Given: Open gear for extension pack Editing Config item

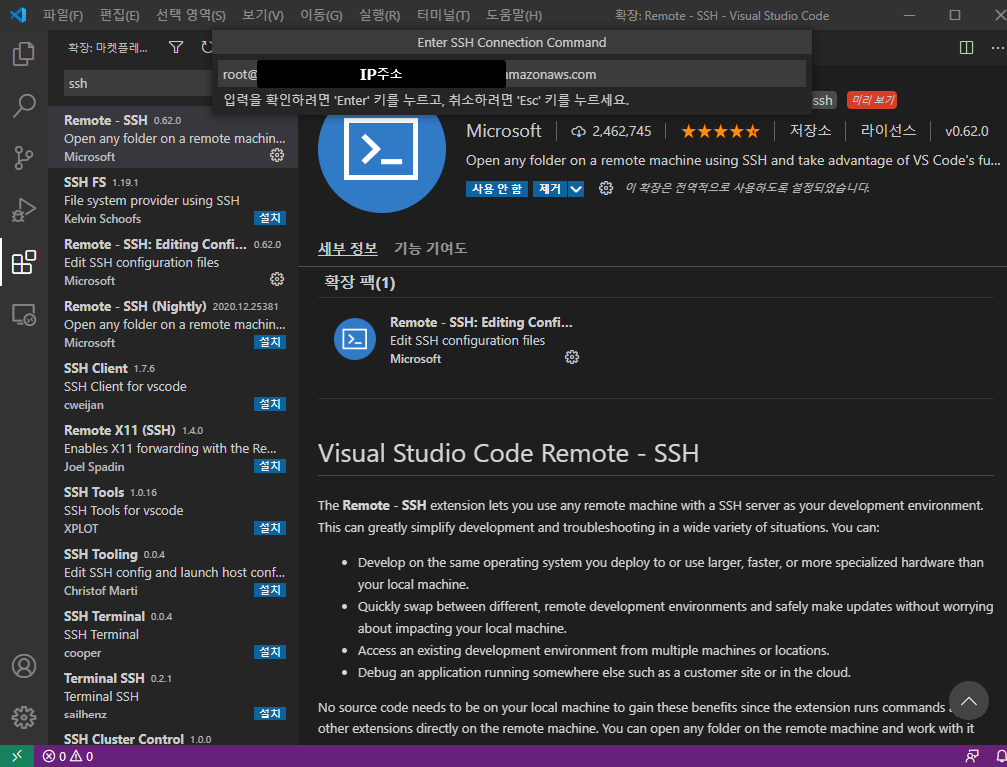Looking at the screenshot, I should pyautogui.click(x=572, y=357).
